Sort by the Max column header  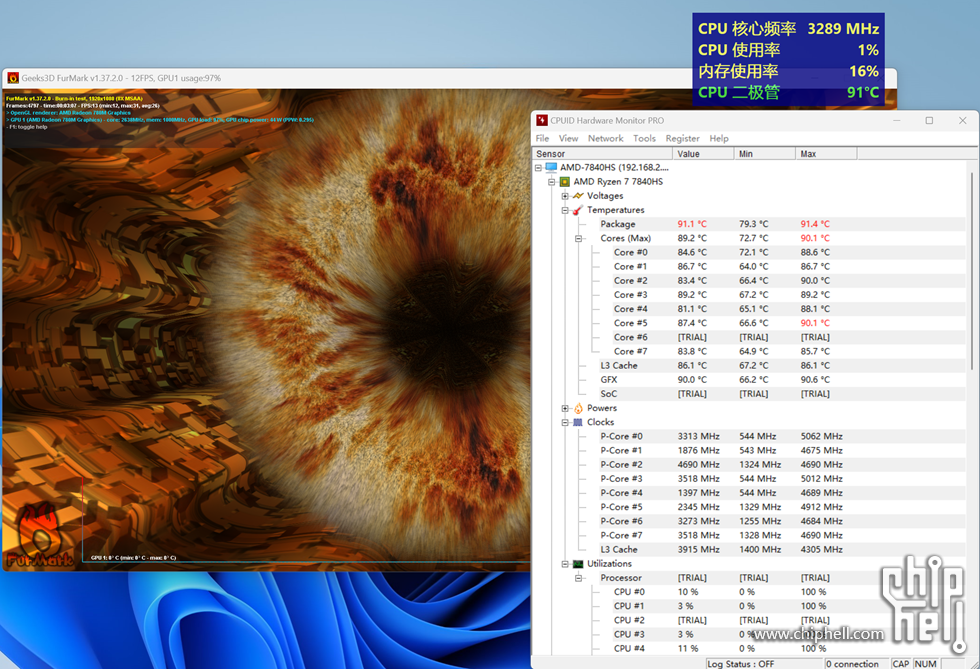click(826, 154)
